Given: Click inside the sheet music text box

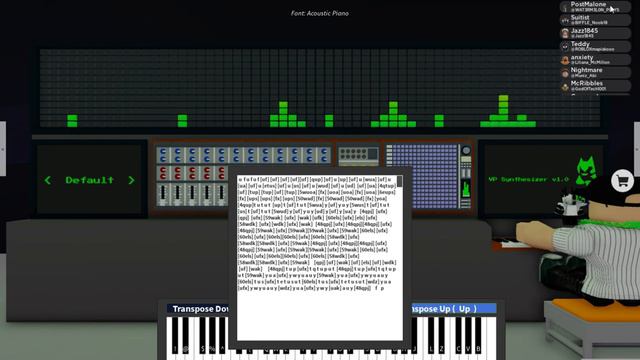Looking at the screenshot, I should tap(320, 258).
